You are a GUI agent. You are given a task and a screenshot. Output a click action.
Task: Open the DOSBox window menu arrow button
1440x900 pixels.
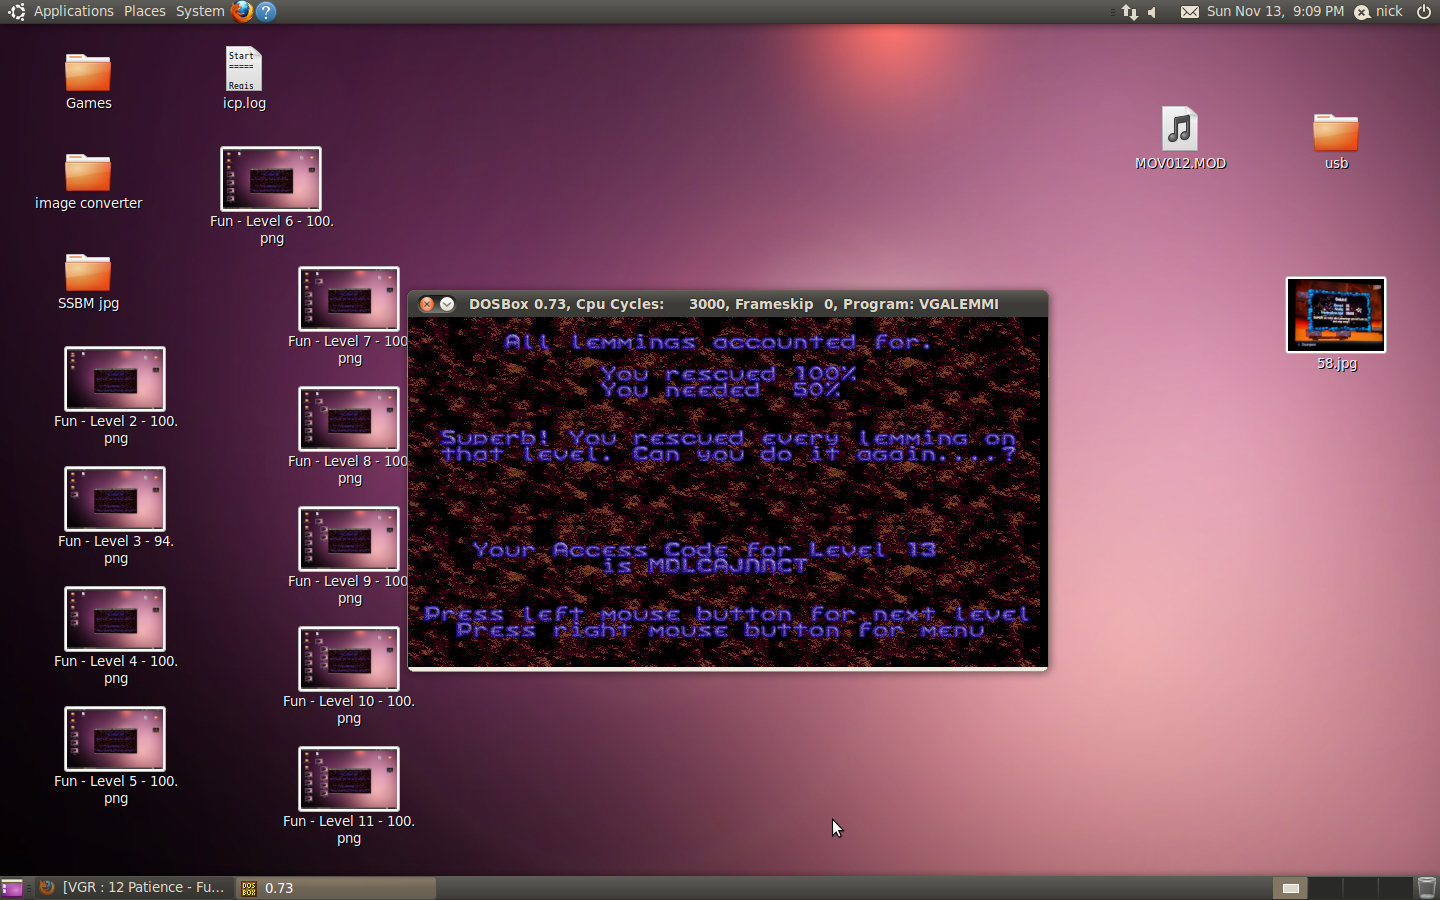447,304
